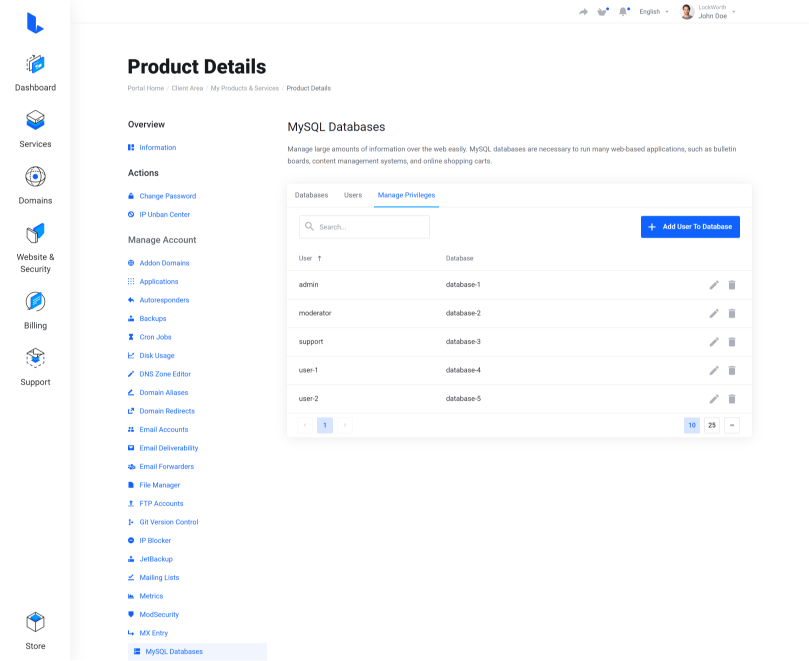The image size is (809, 661).
Task: Open My Products & Services breadcrumb
Action: [x=245, y=88]
